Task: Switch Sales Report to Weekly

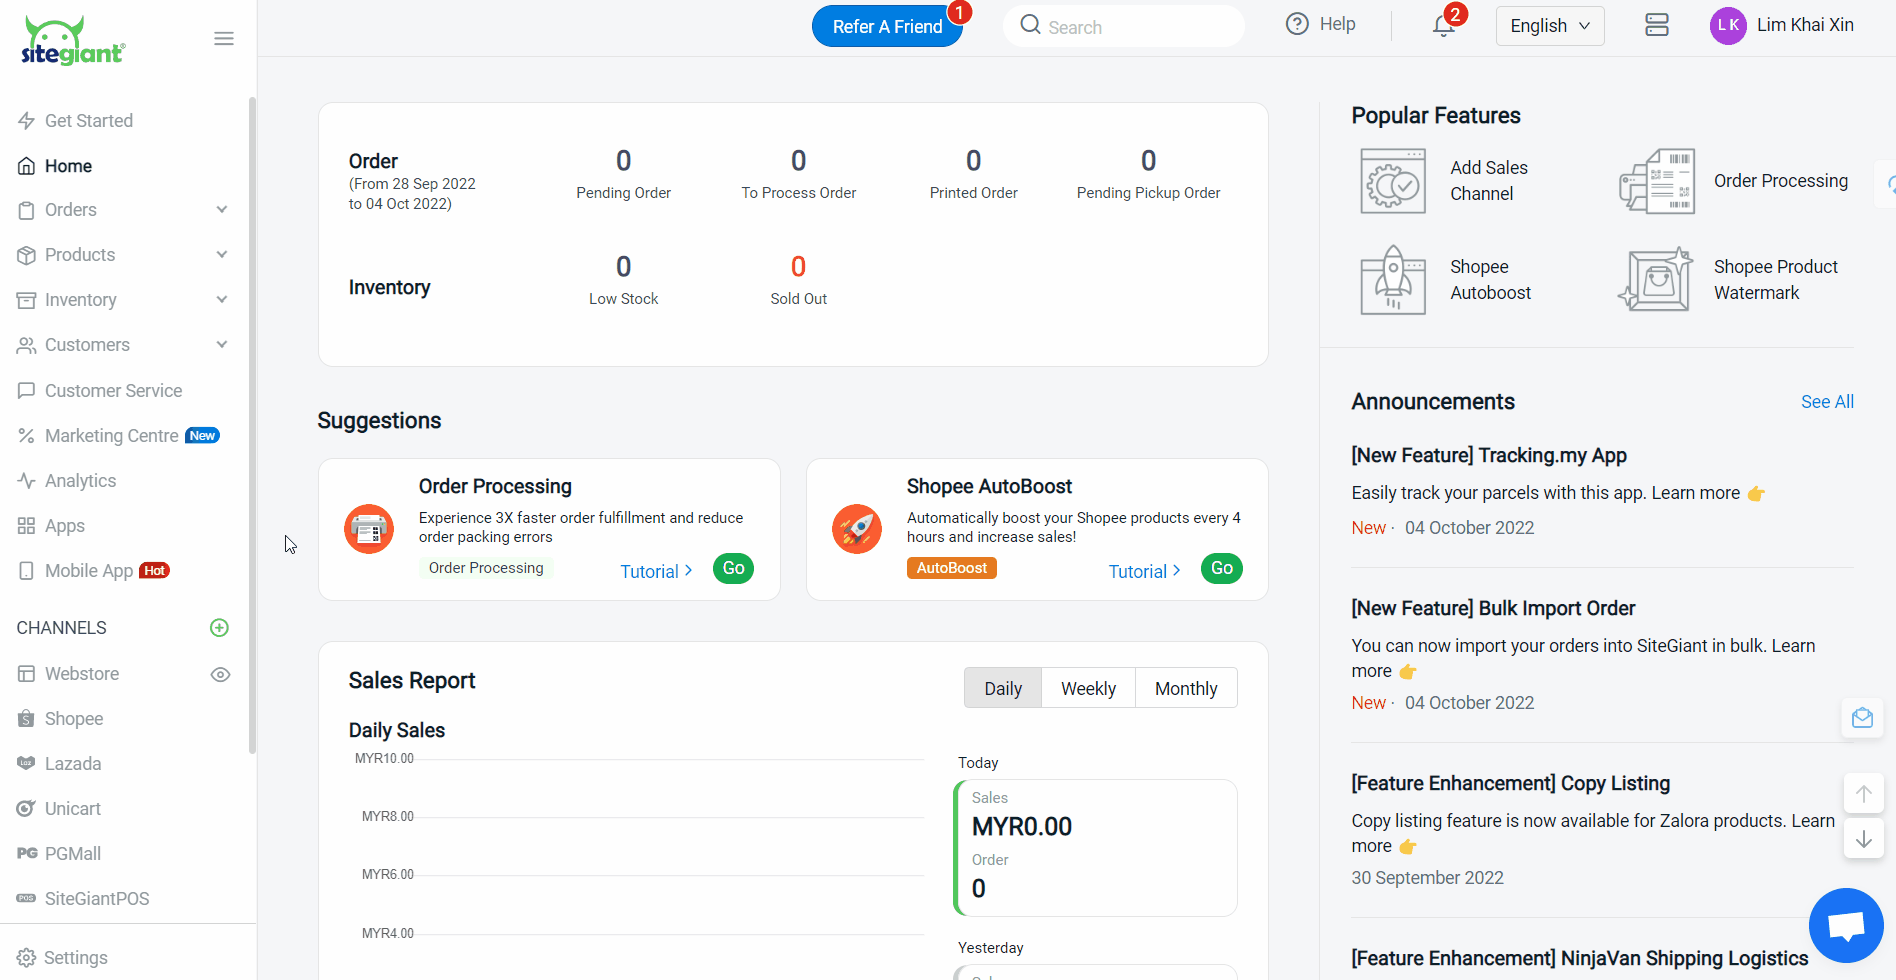Action: (x=1088, y=688)
